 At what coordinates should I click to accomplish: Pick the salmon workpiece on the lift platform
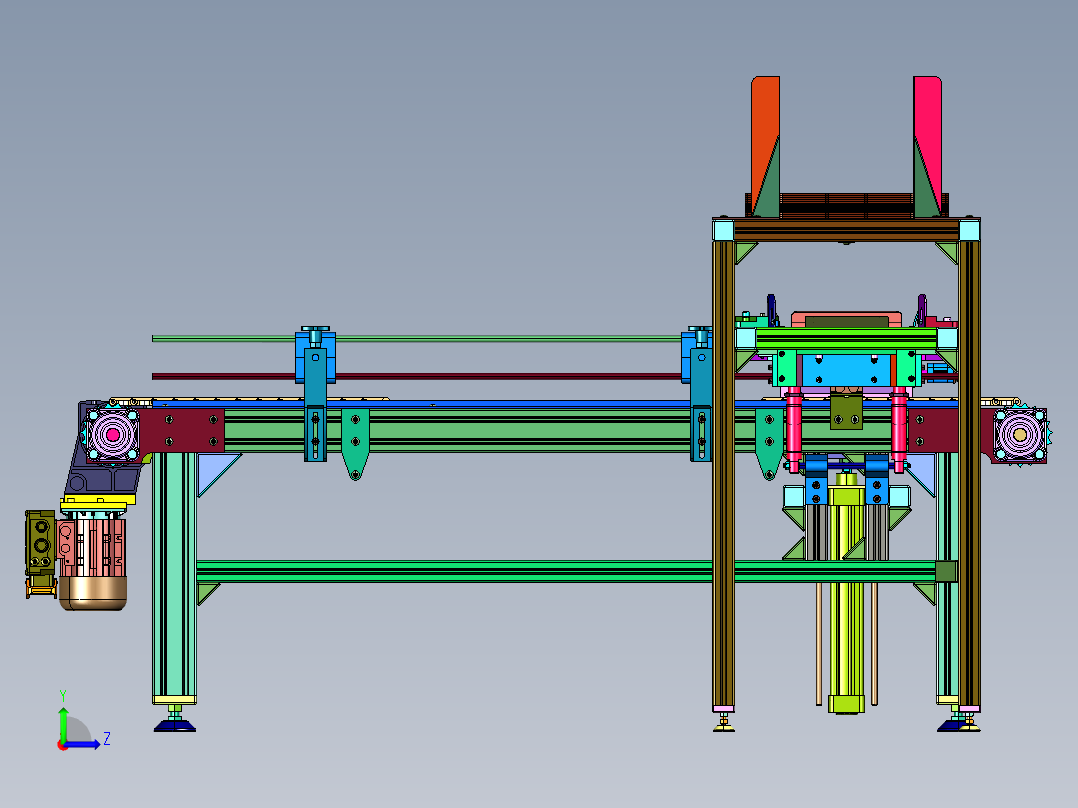[x=846, y=319]
